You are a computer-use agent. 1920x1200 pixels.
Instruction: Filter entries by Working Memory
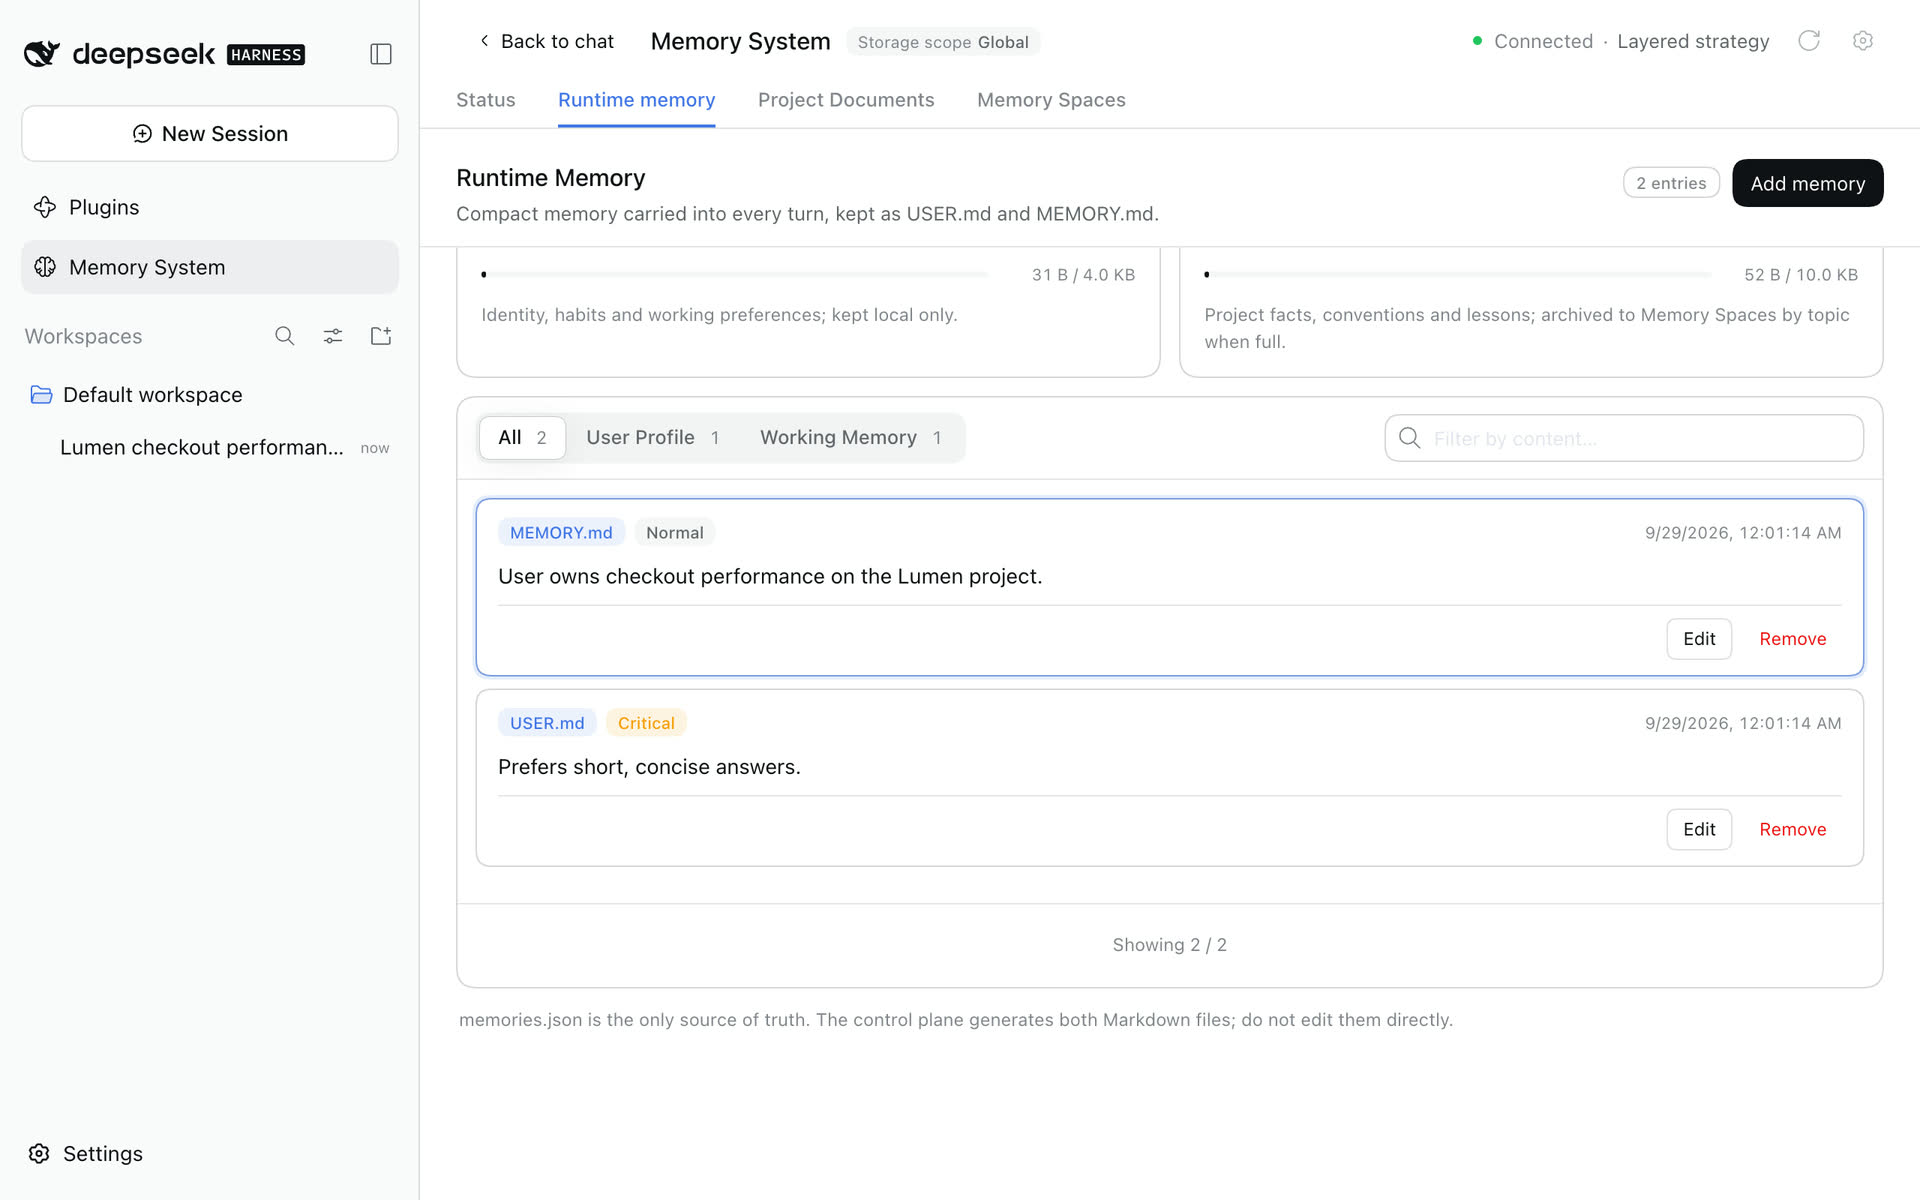tap(851, 438)
